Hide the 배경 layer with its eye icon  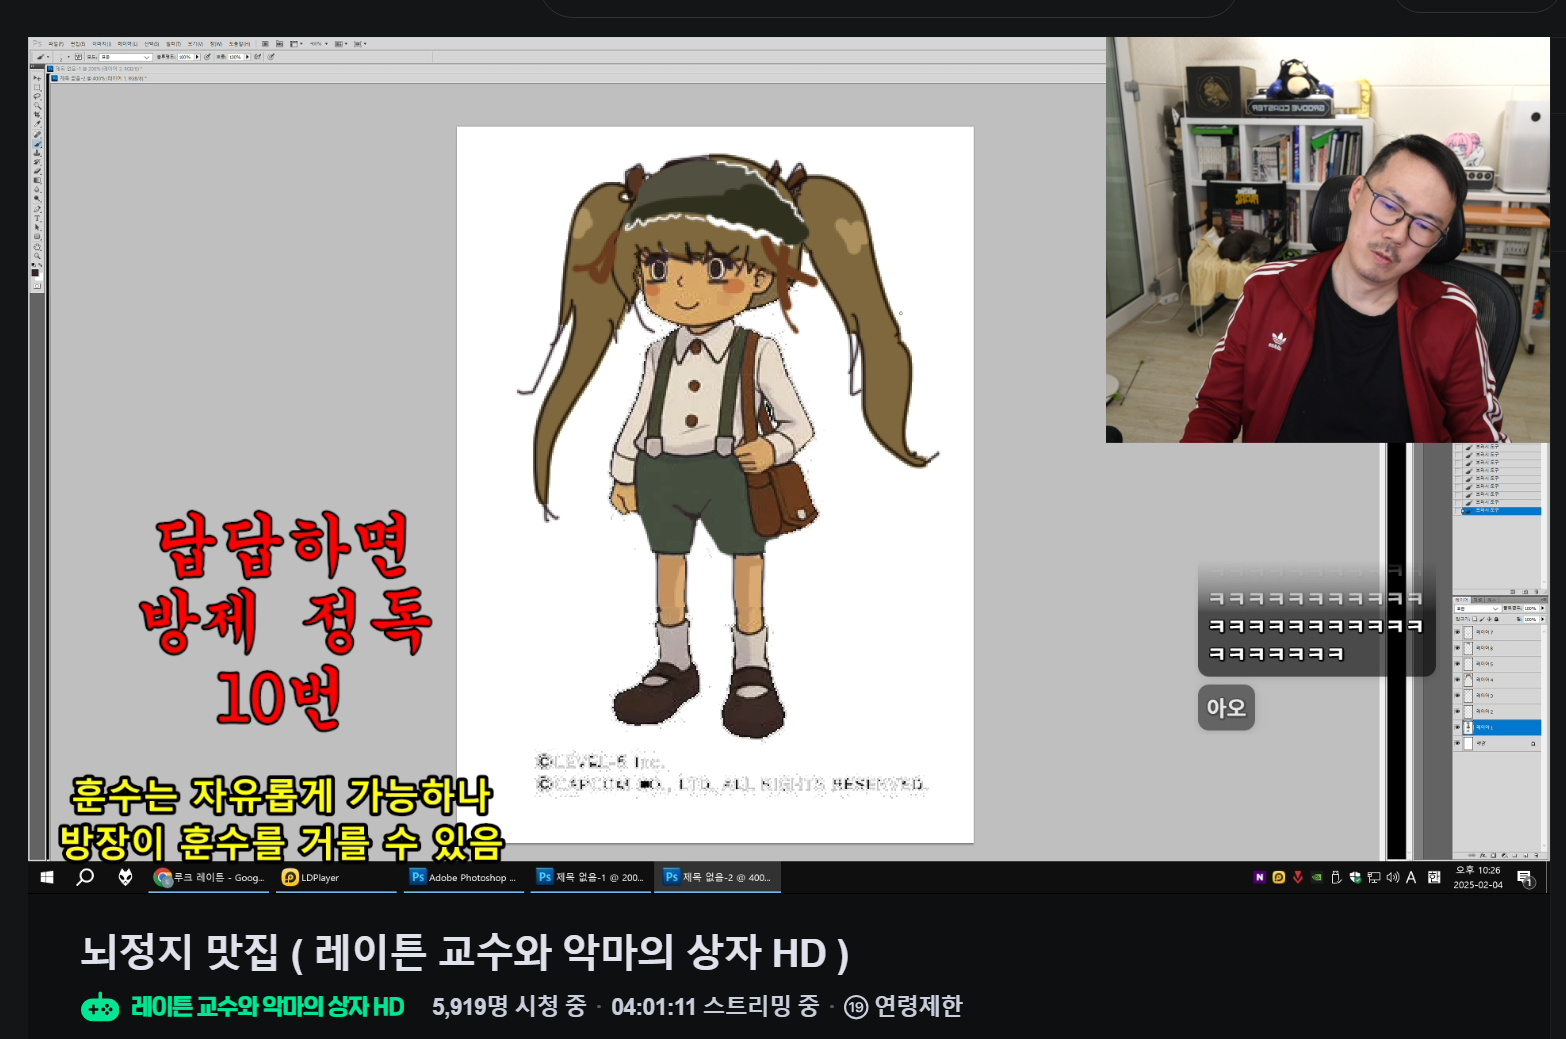point(1457,743)
